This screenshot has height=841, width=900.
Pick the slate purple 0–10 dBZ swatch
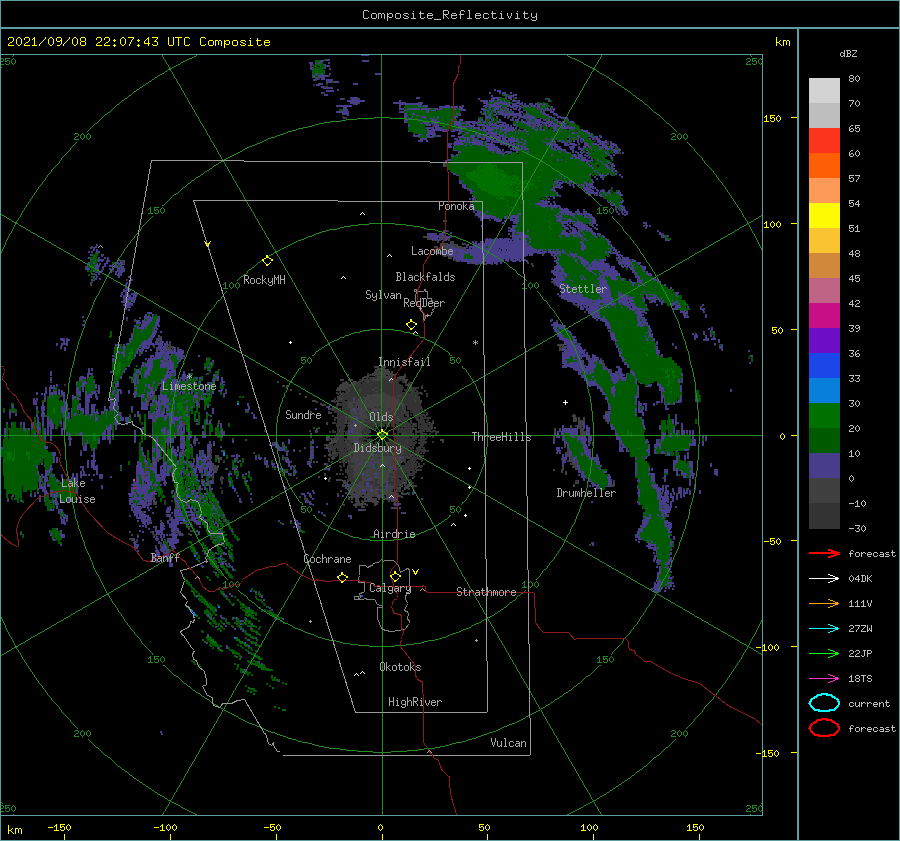coord(824,466)
